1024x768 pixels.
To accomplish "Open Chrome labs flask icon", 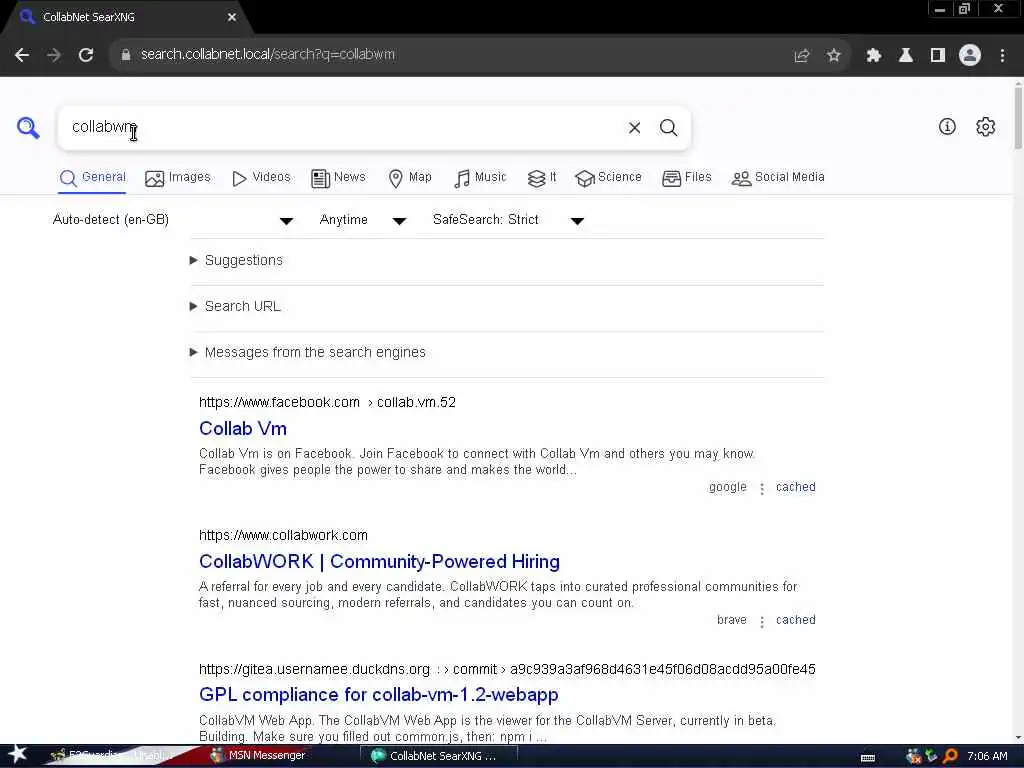I will pyautogui.click(x=906, y=56).
